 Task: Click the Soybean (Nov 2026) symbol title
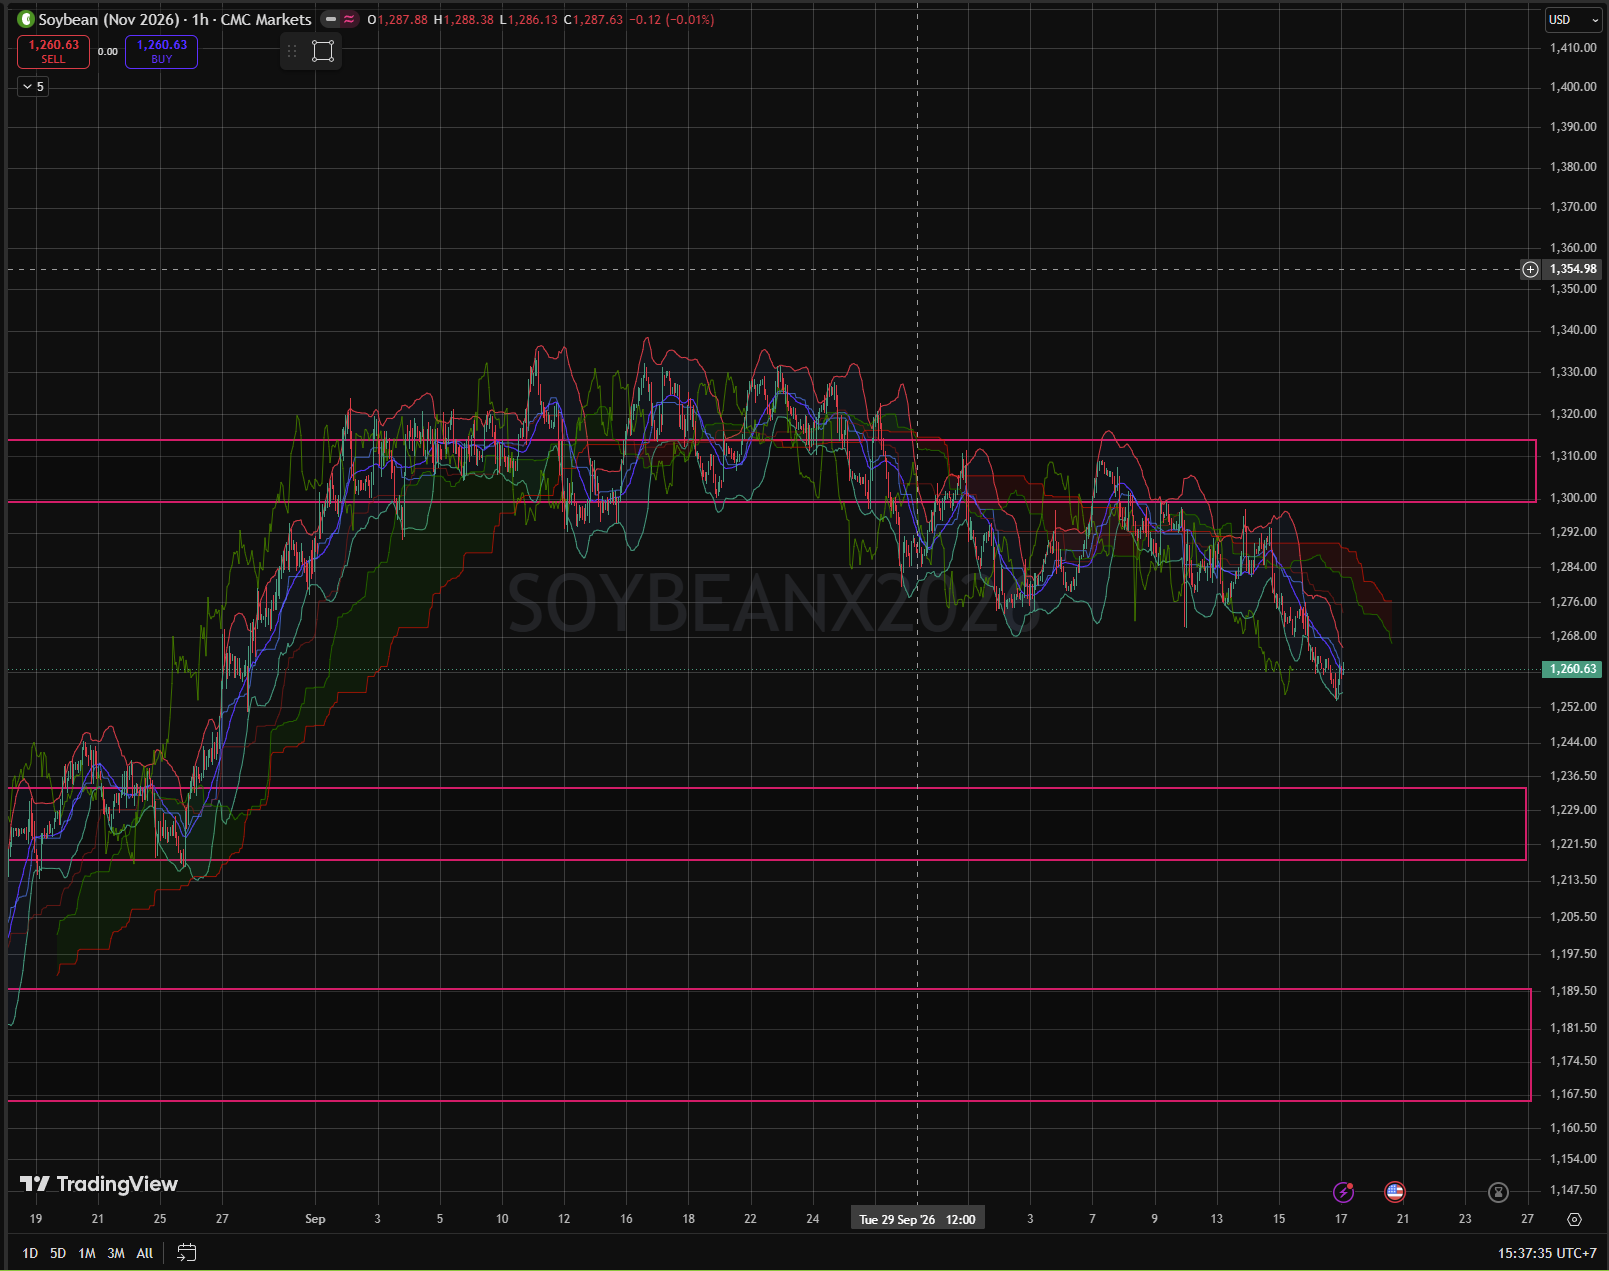[108, 19]
